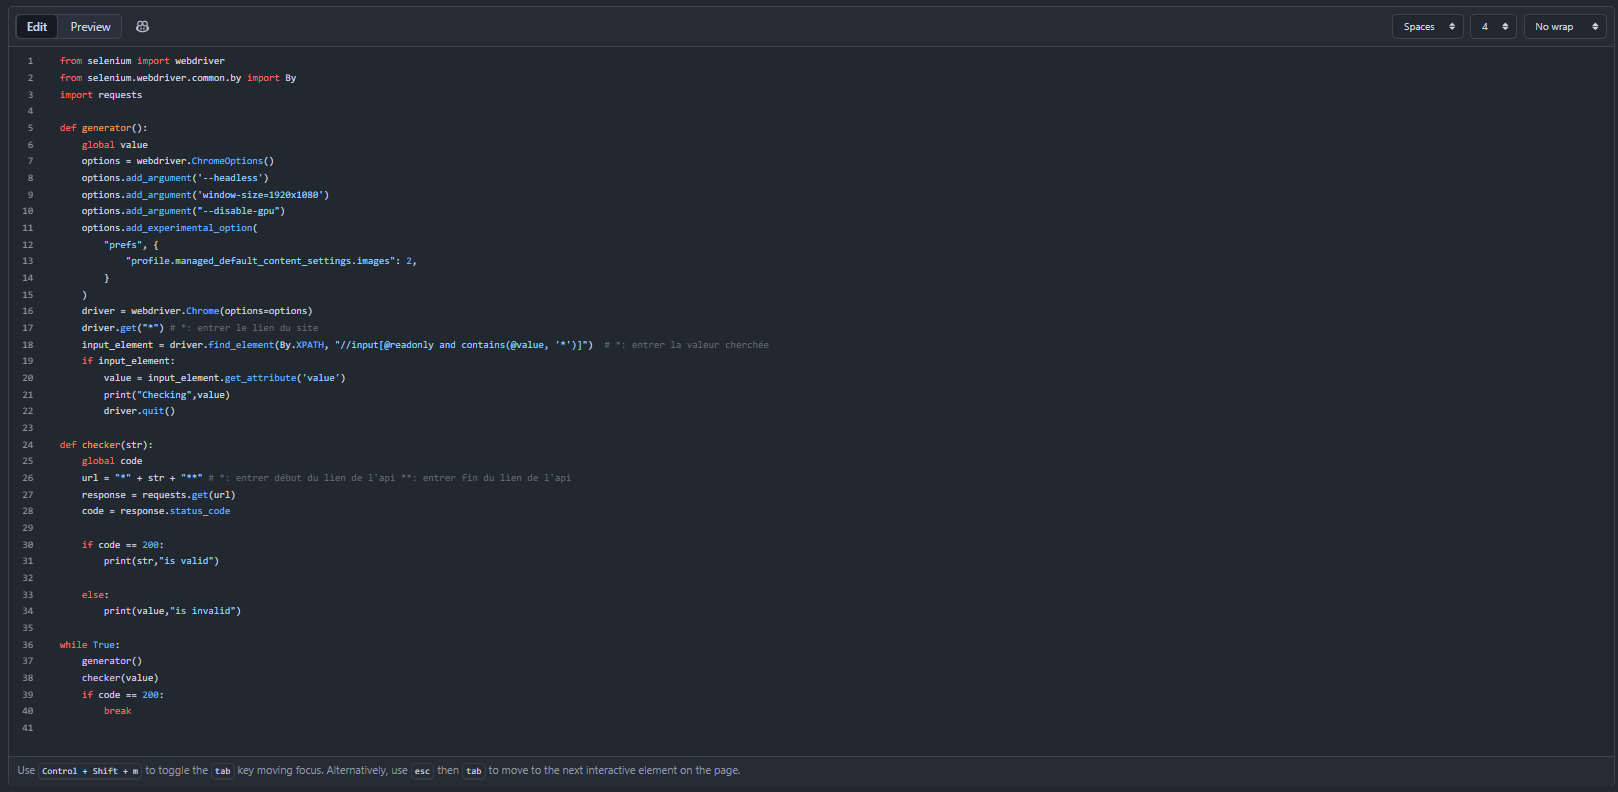Screen dimensions: 1618x792
Task: Switch to the Edit tab
Action: pos(37,27)
